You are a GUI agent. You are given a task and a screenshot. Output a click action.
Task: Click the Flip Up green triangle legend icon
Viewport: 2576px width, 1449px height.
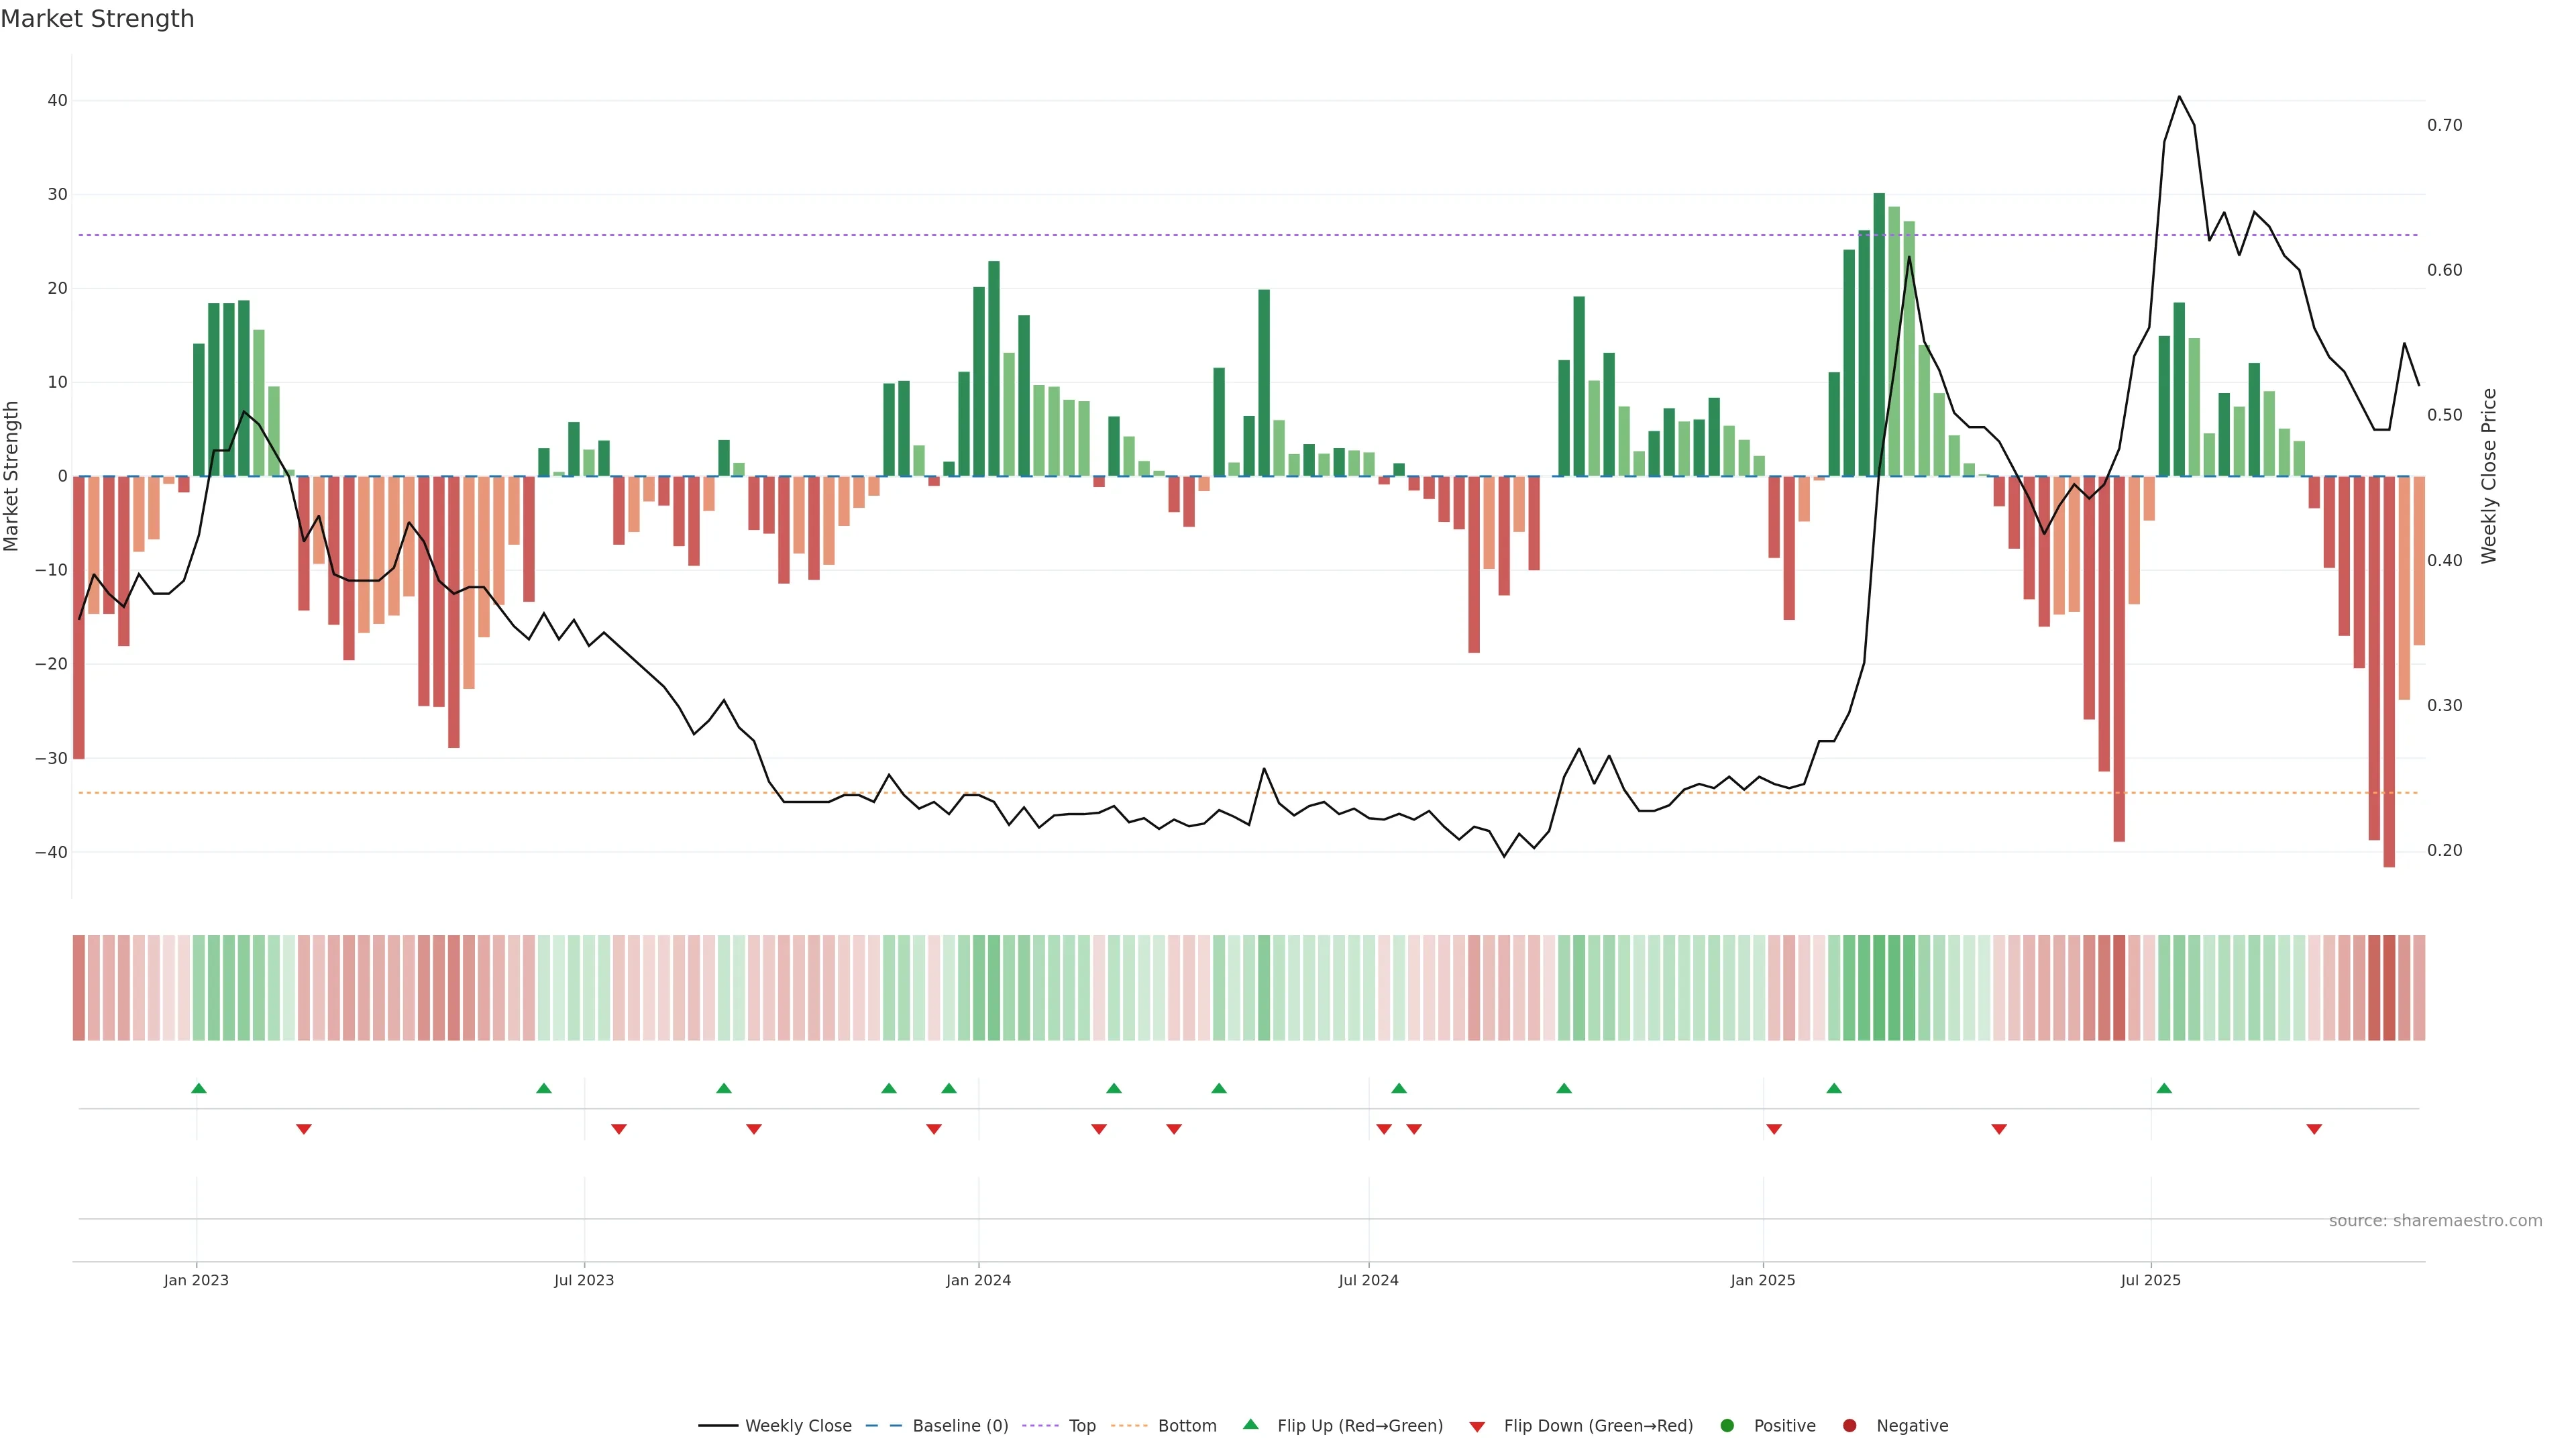coord(1250,1425)
